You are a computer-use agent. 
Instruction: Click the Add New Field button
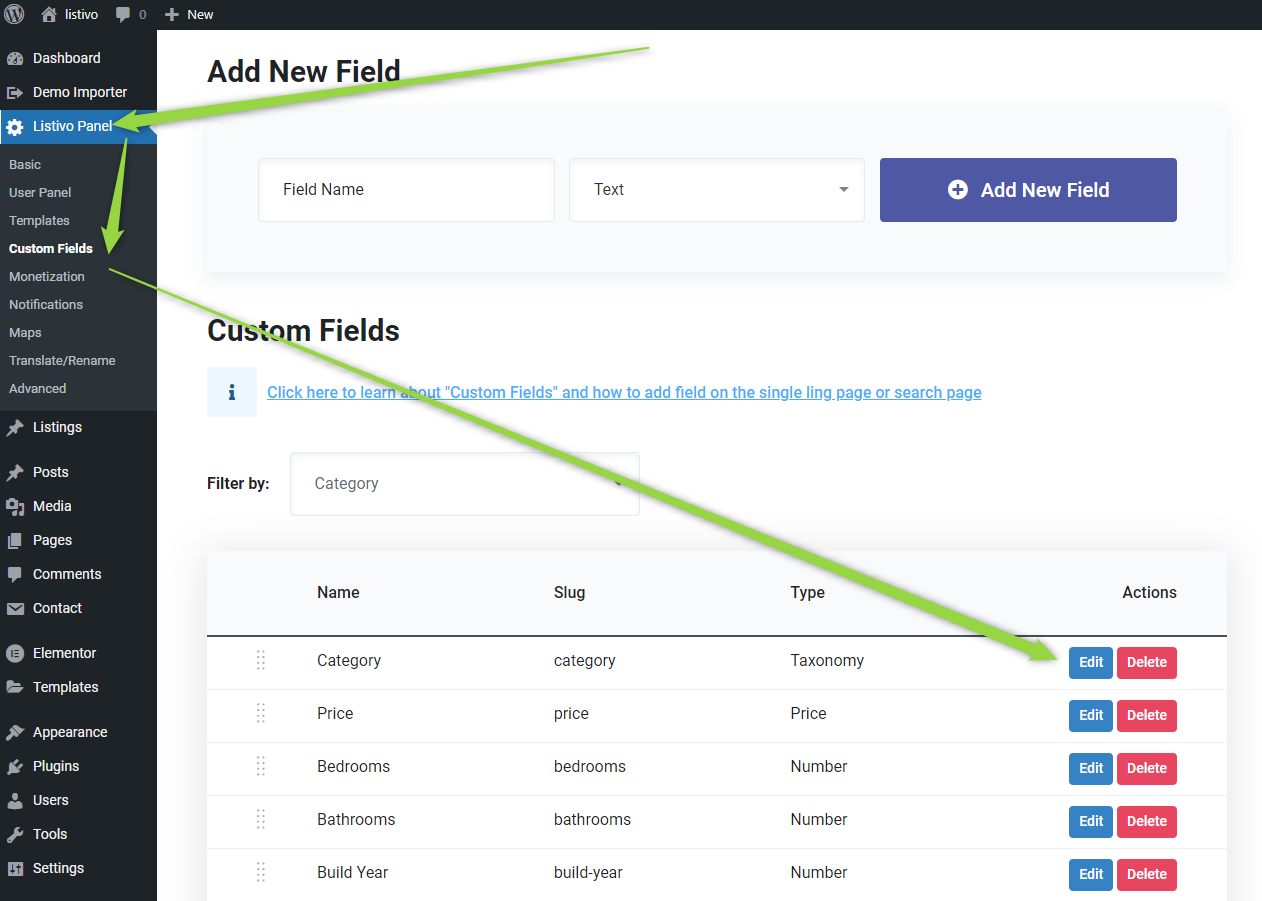pyautogui.click(x=1027, y=190)
